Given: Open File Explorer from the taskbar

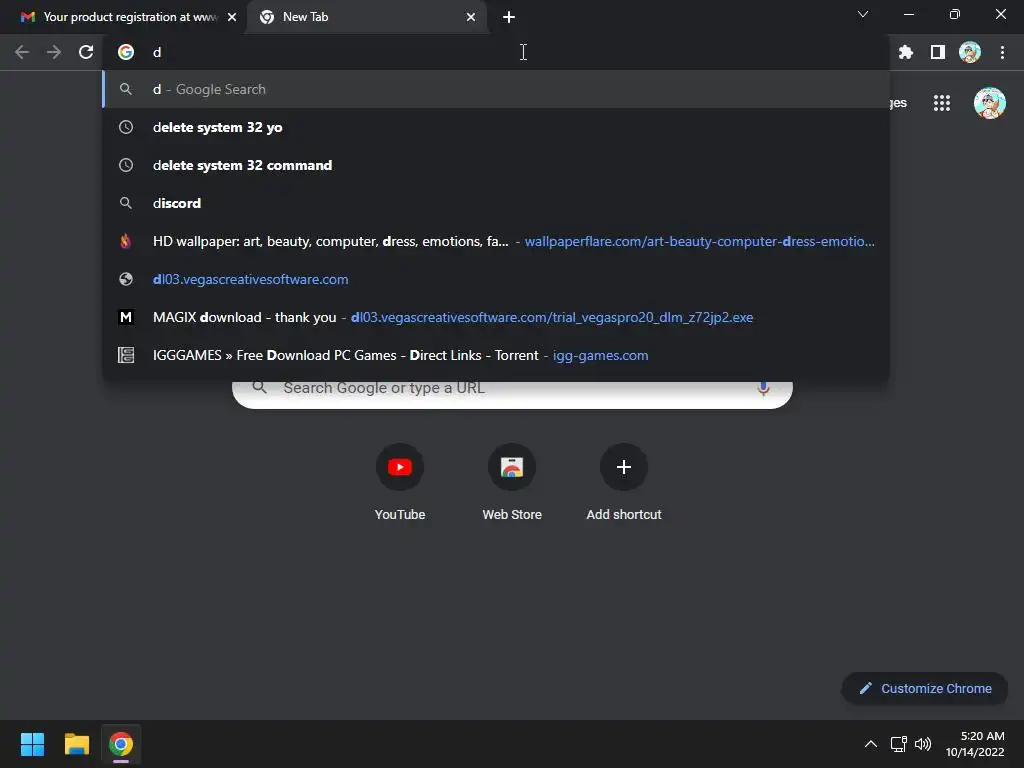Looking at the screenshot, I should (76, 744).
